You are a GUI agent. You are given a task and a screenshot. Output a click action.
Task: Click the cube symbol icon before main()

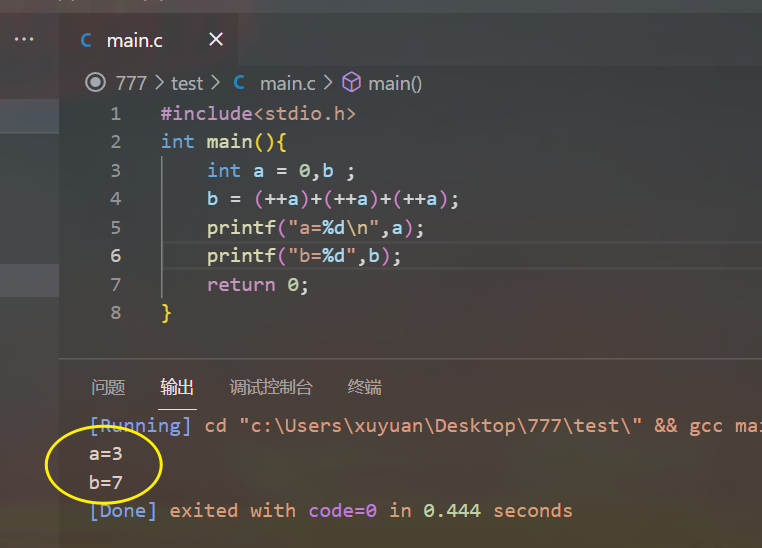click(x=351, y=82)
